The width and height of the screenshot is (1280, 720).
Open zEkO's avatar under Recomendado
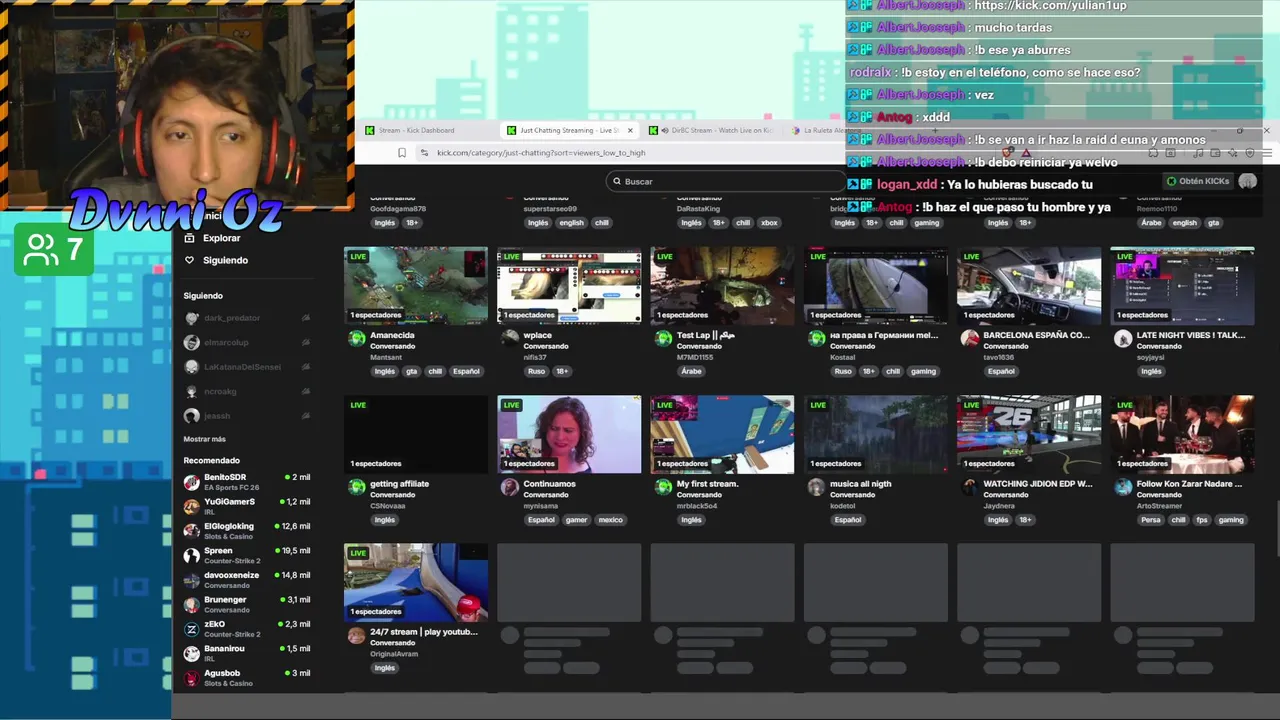(192, 629)
